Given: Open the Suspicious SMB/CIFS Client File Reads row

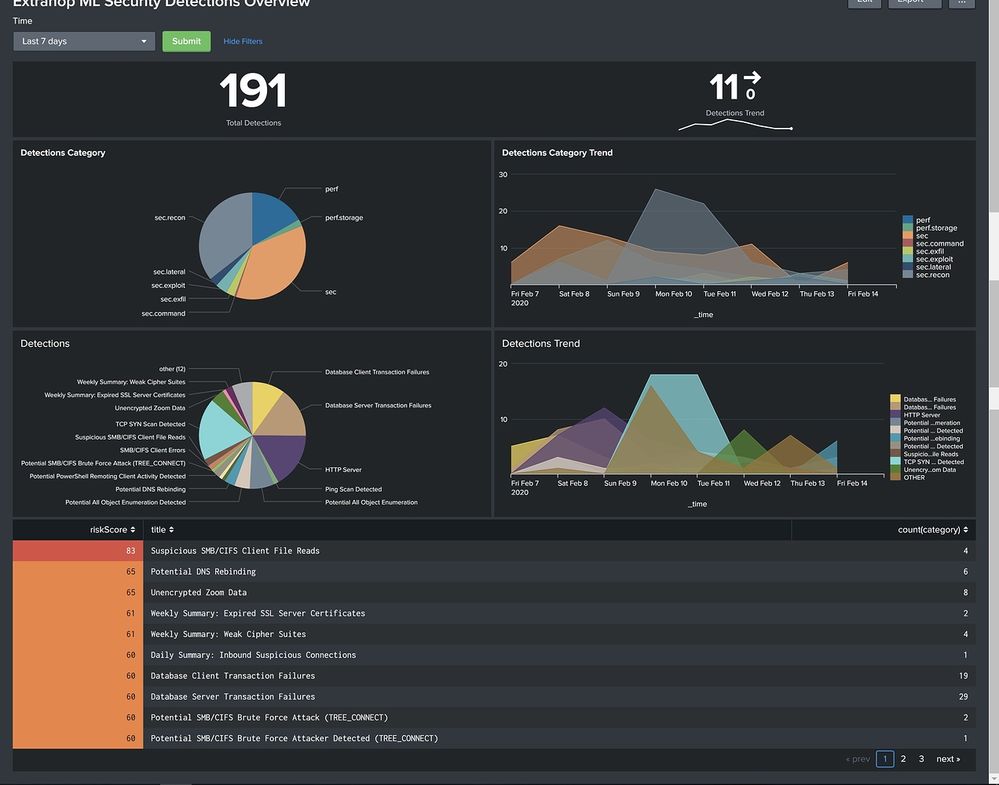Looking at the screenshot, I should (x=235, y=551).
